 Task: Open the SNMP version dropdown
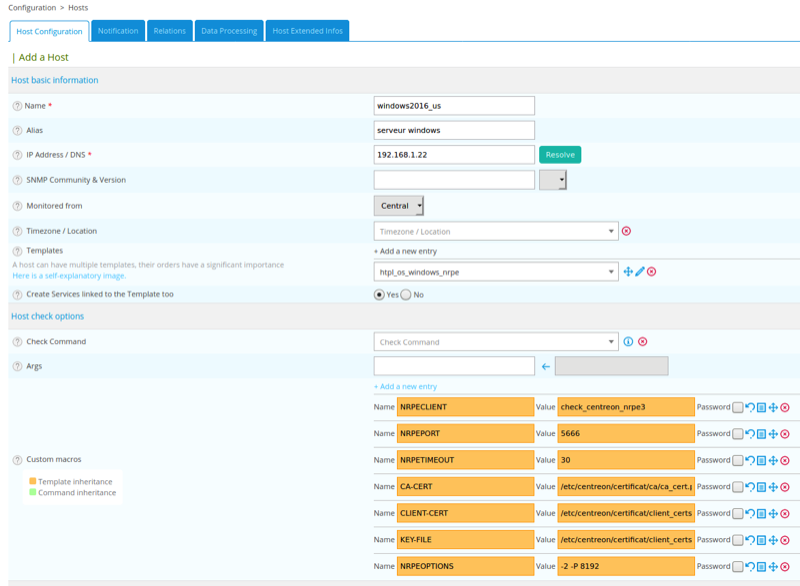tap(553, 180)
